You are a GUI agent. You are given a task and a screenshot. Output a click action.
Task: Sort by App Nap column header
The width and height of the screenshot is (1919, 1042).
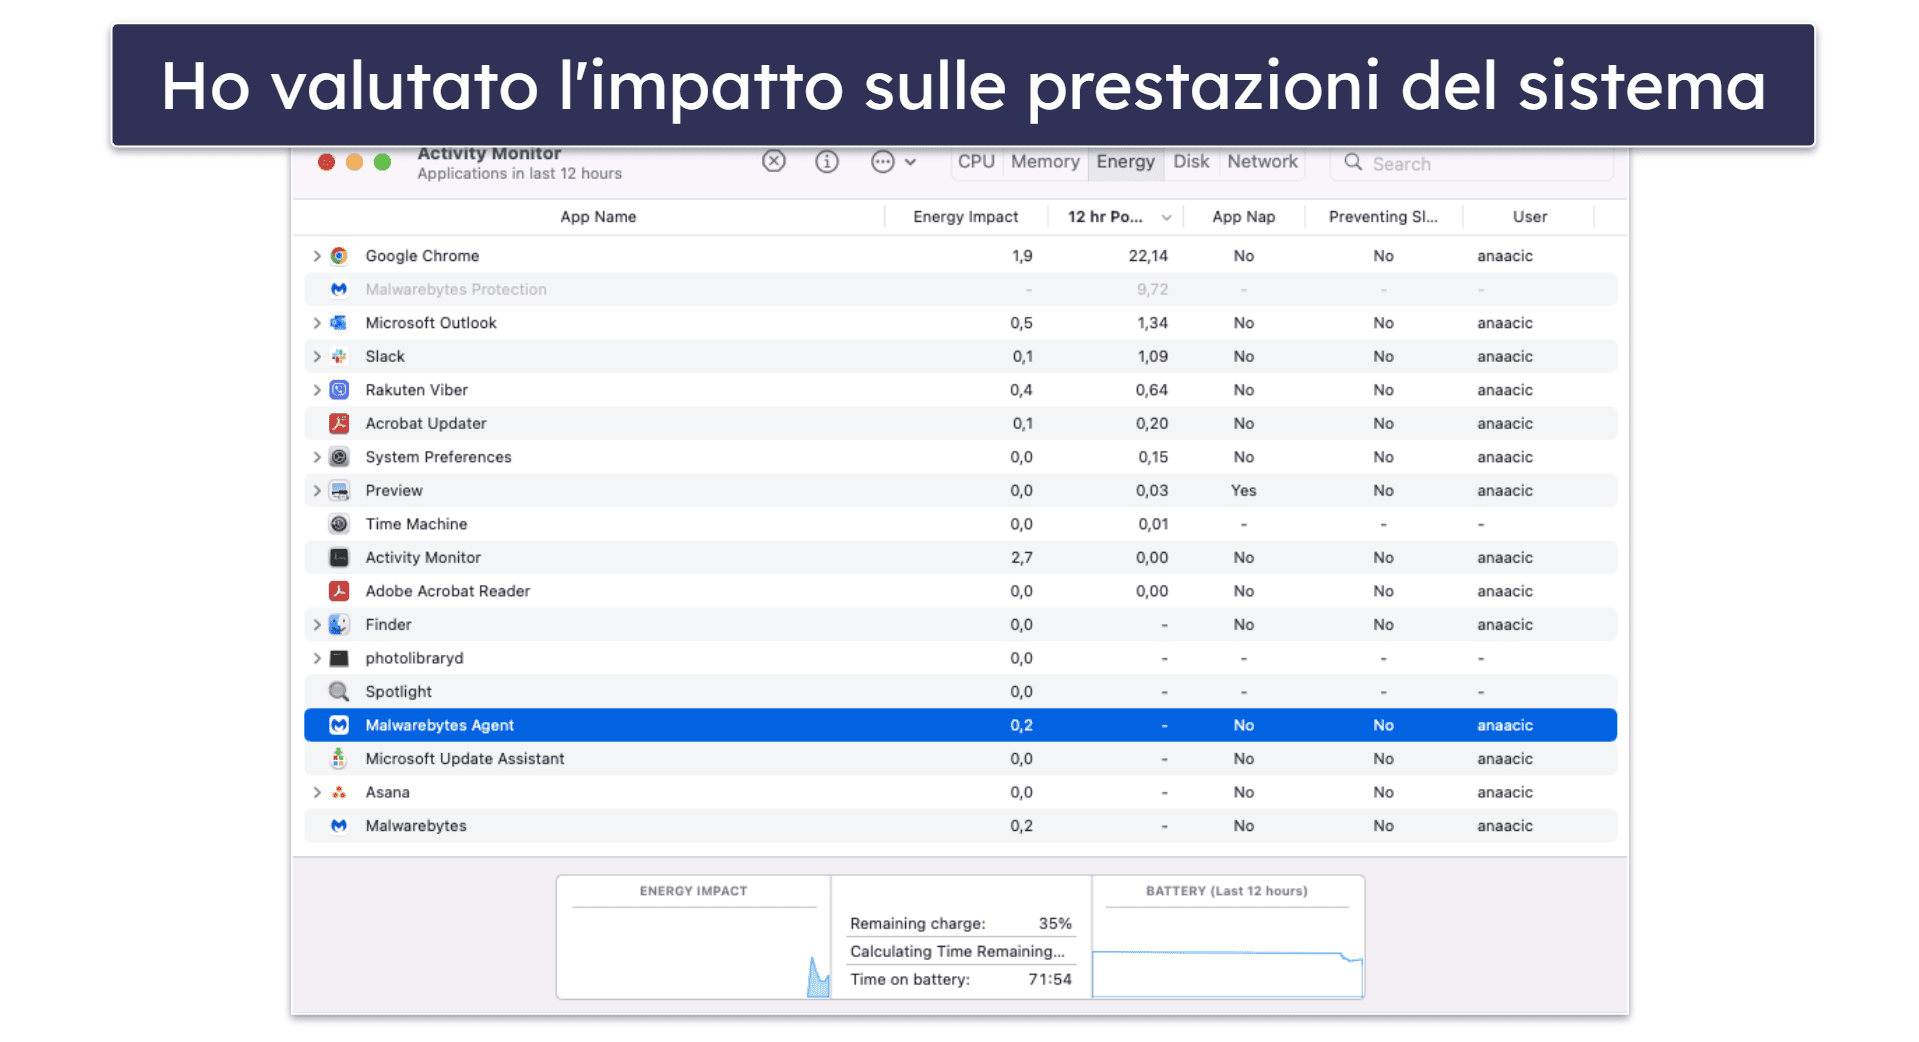click(1243, 217)
